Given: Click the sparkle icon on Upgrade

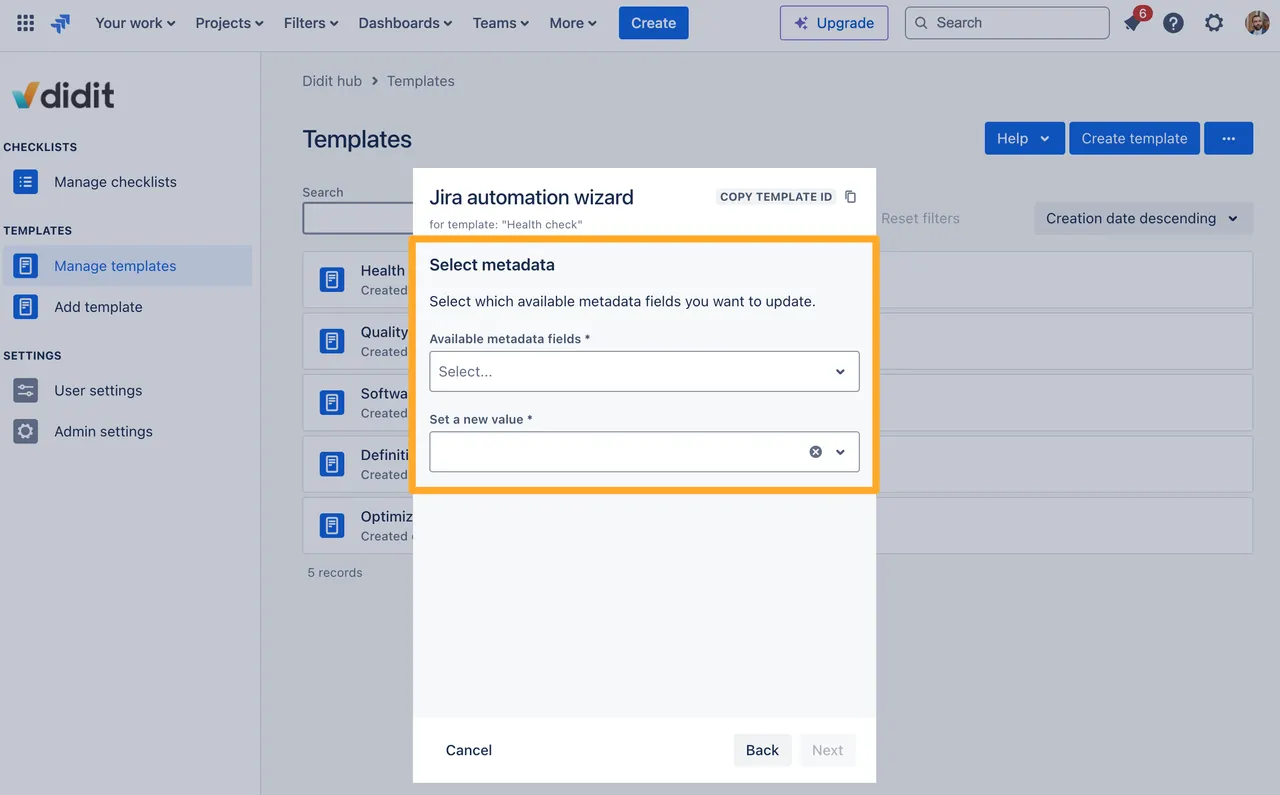Looking at the screenshot, I should (801, 23).
